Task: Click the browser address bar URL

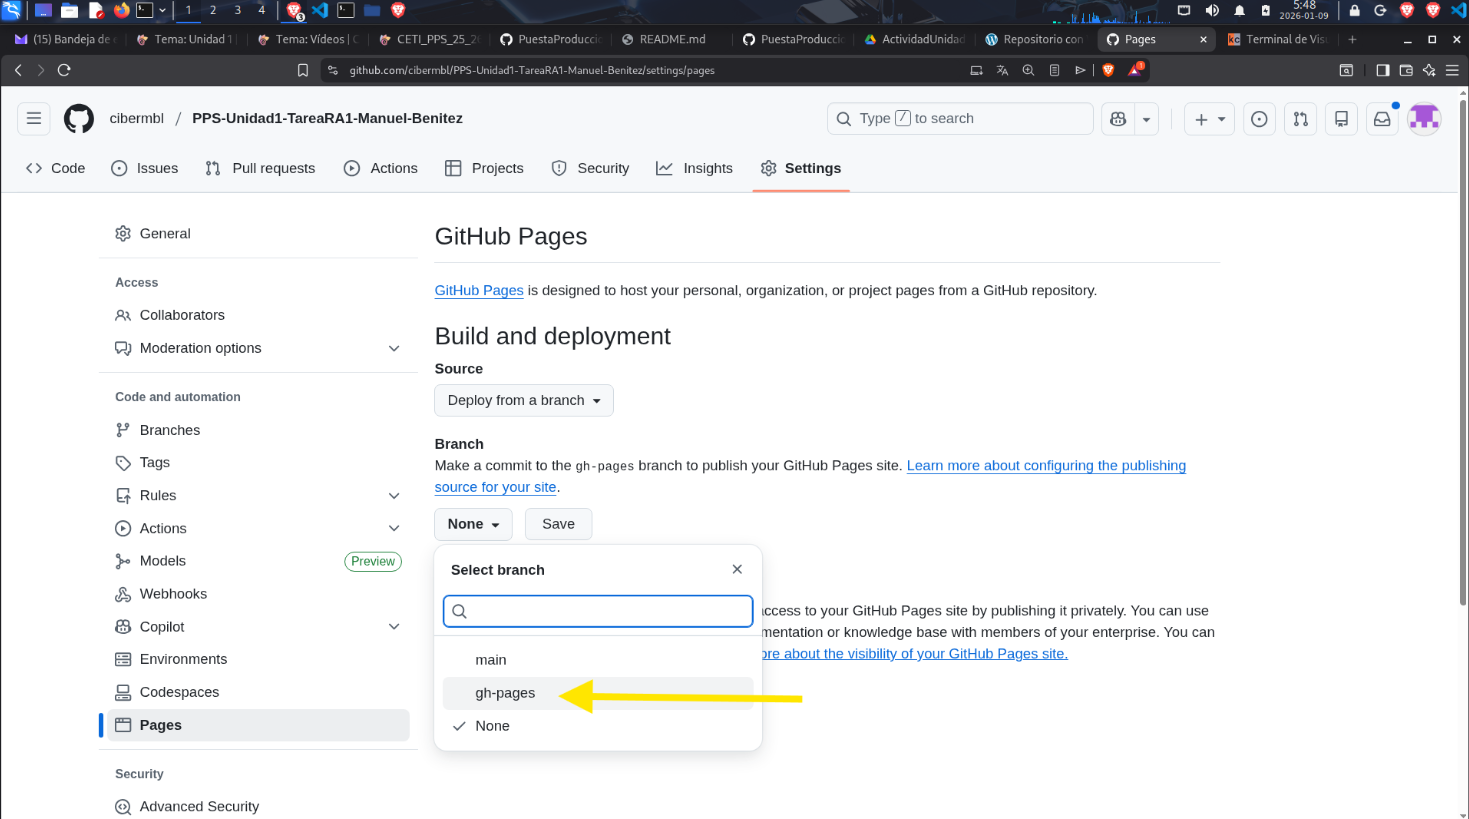Action: pos(532,70)
